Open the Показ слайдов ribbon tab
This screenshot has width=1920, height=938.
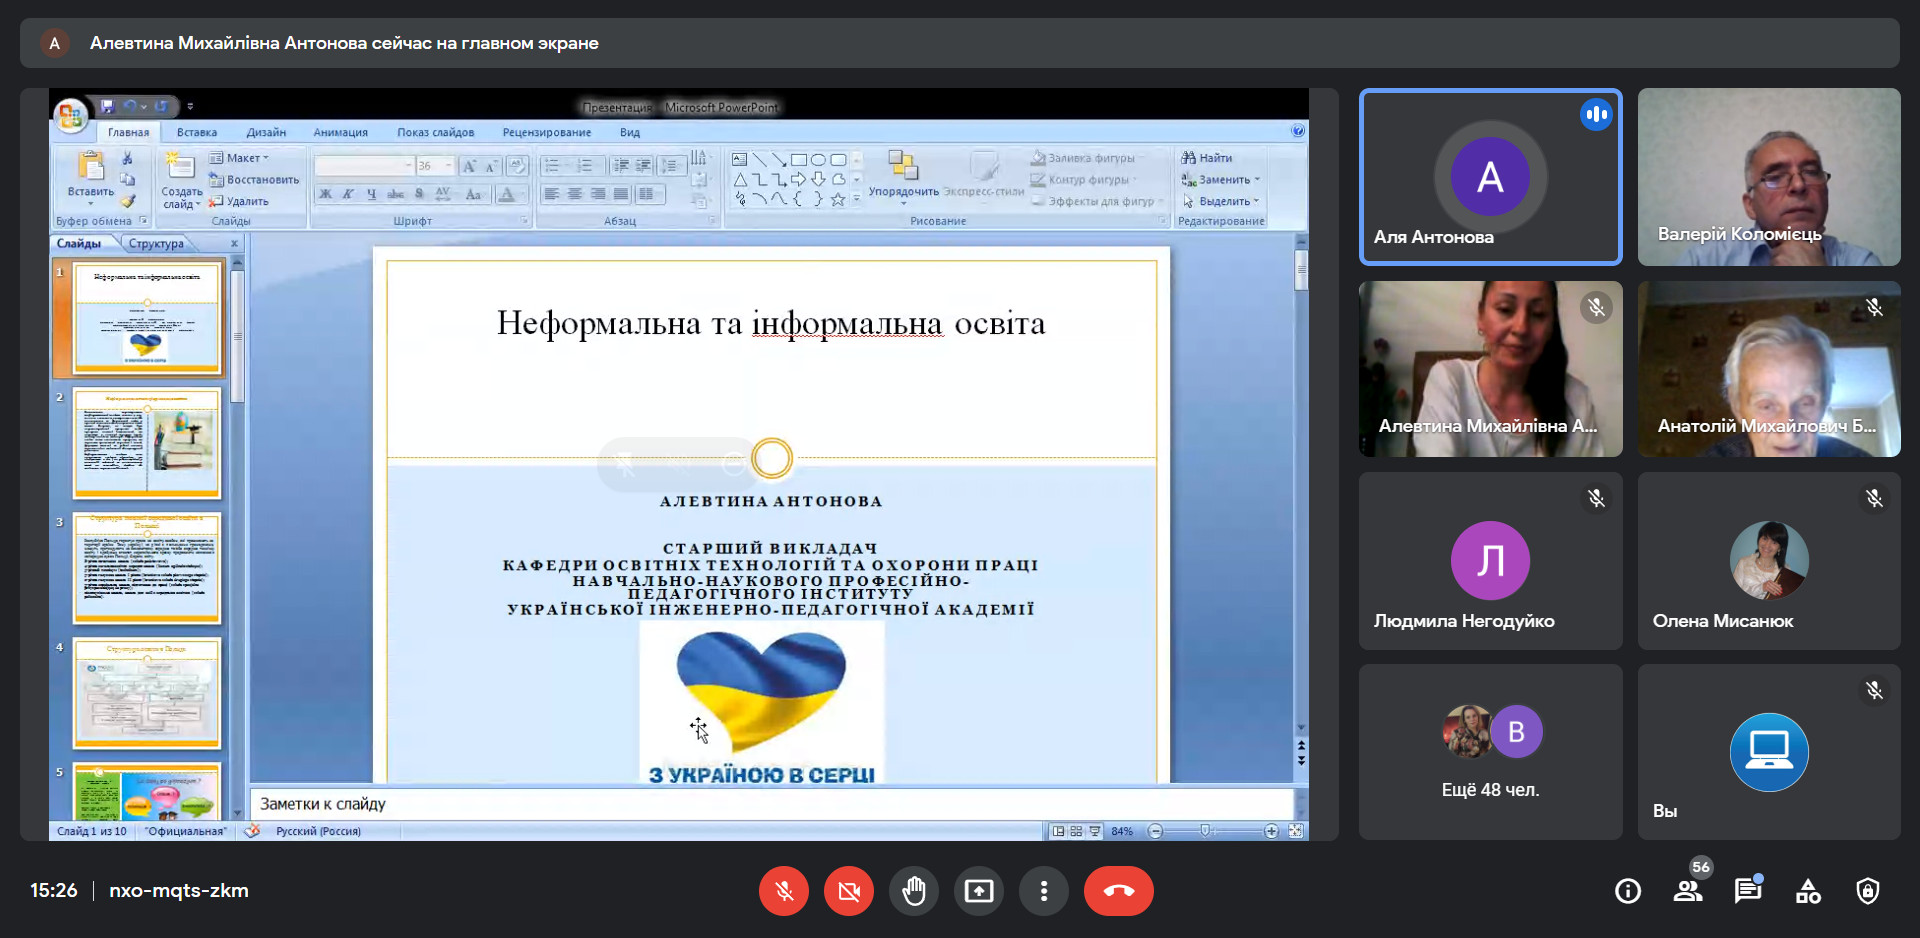tap(435, 132)
